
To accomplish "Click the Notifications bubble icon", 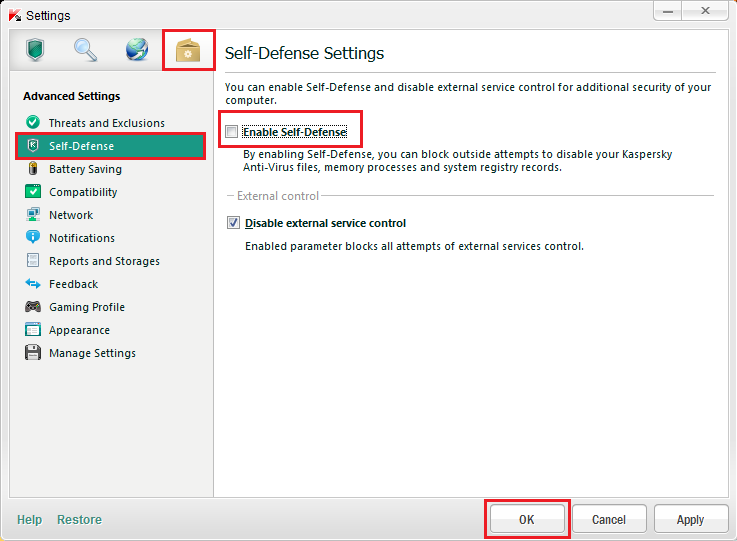I will (33, 237).
